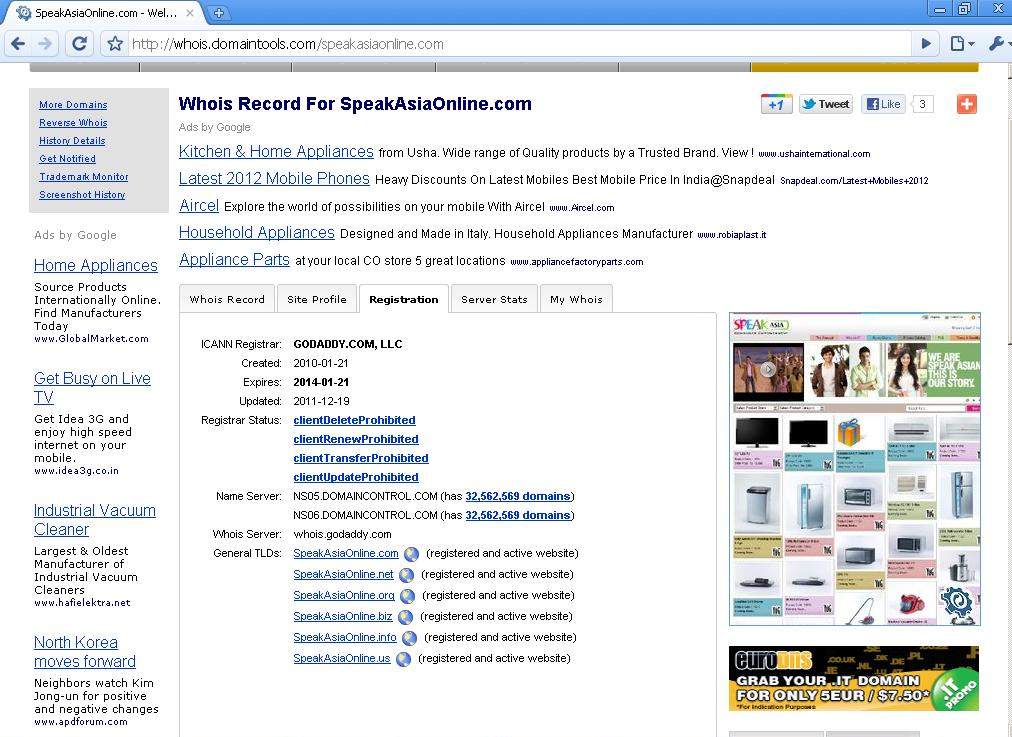Click the Tweet button
The image size is (1012, 737).
826,104
